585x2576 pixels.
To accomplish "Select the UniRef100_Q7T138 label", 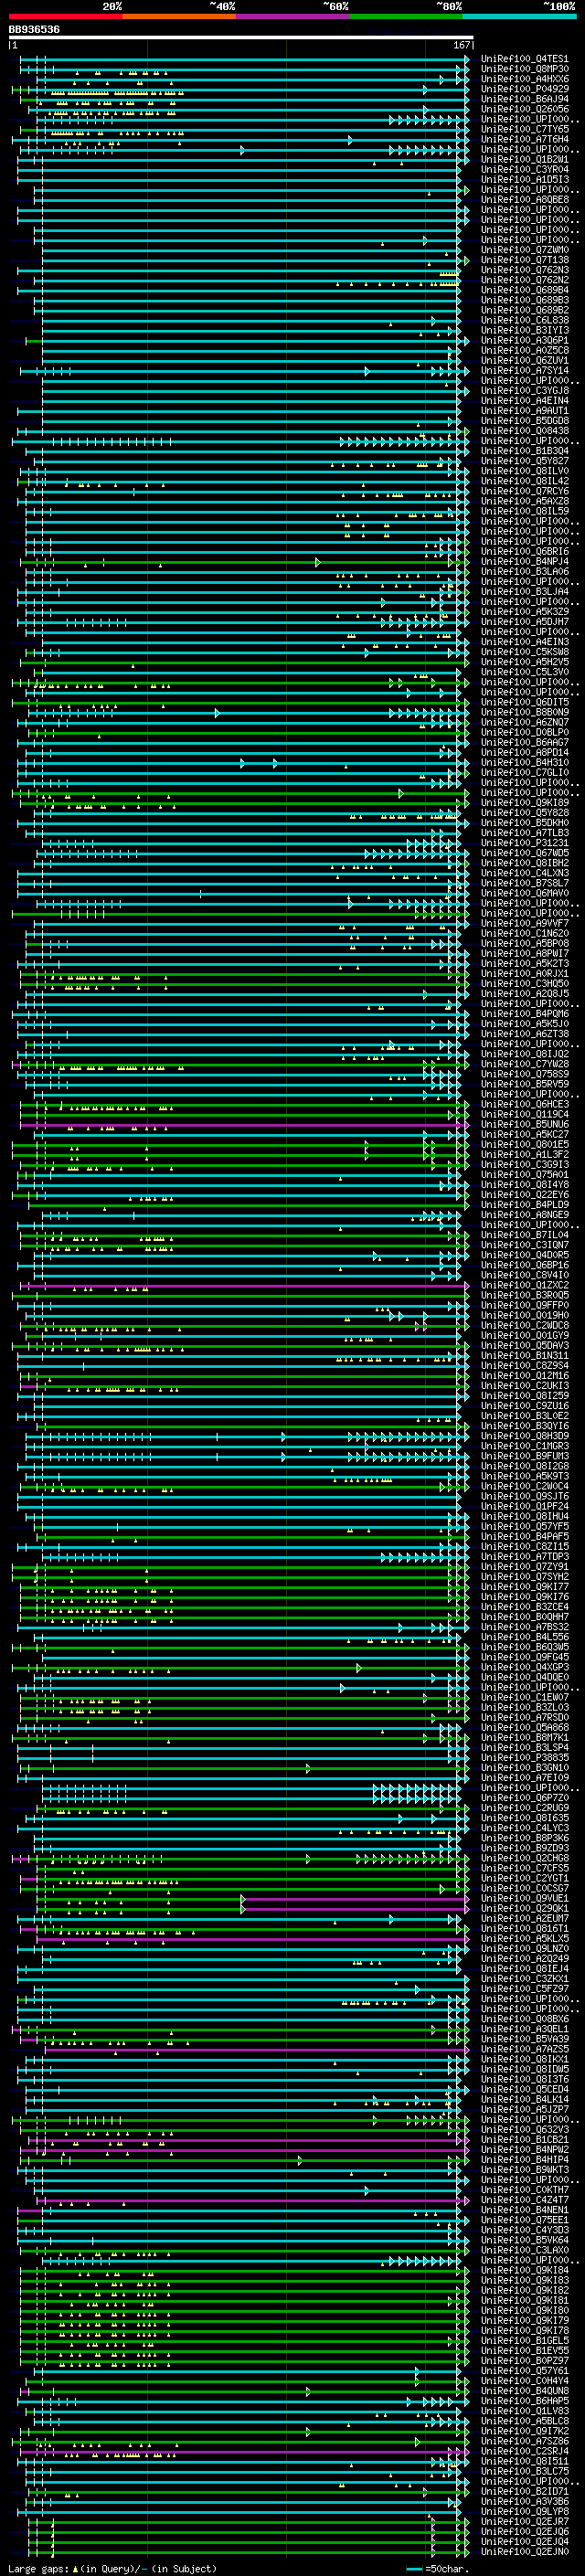I will 524,260.
